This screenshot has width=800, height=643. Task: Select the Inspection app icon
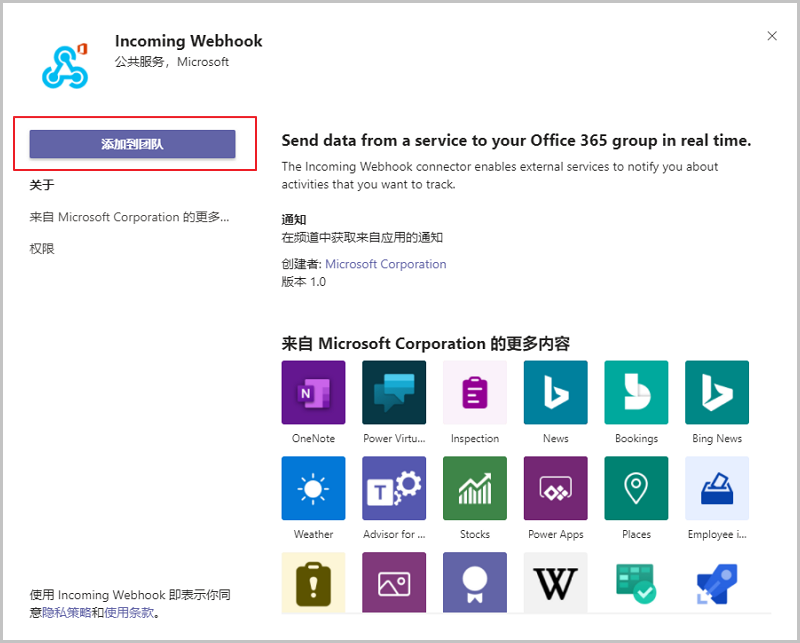point(475,393)
